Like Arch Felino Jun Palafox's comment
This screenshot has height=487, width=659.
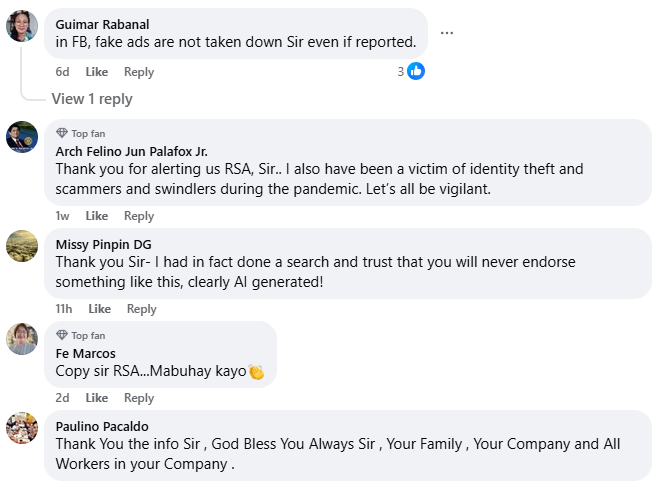pos(97,216)
